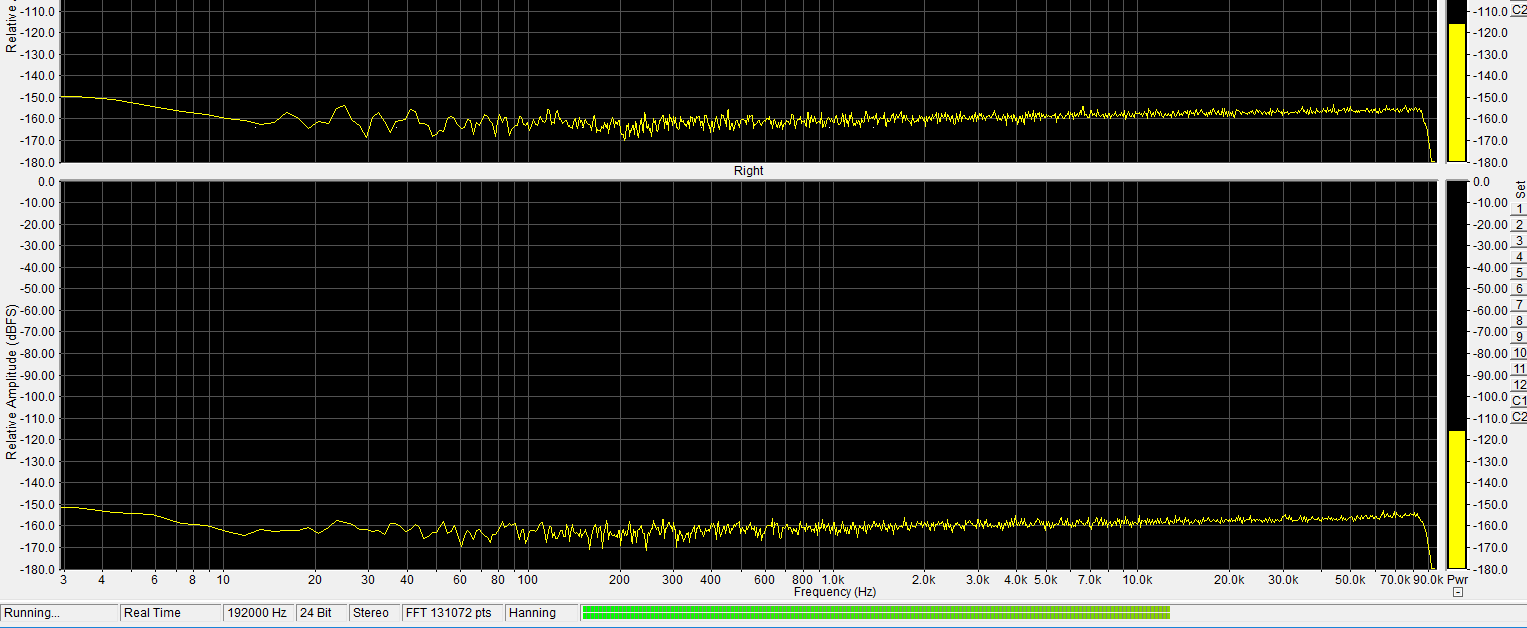Screen dimensions: 1527x628
Task: Click the 'Pwr' label under the meter
Action: [1457, 580]
